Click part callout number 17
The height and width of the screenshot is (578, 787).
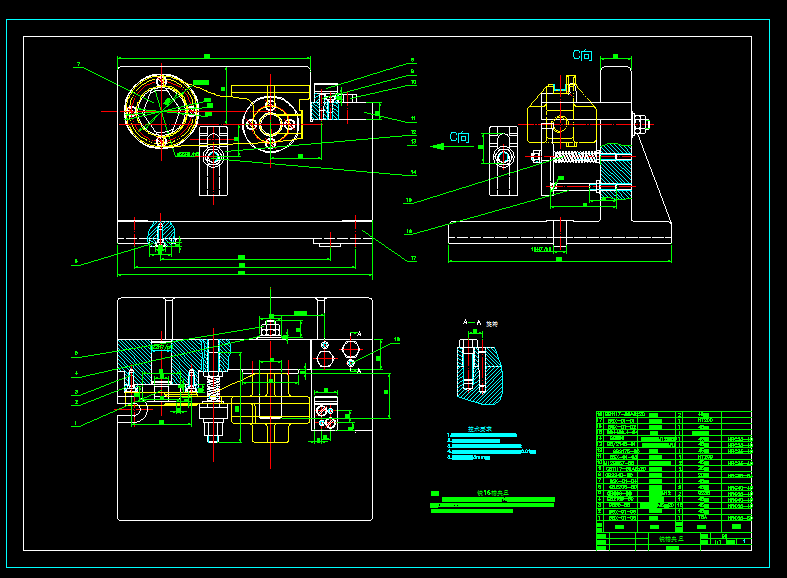tap(414, 258)
